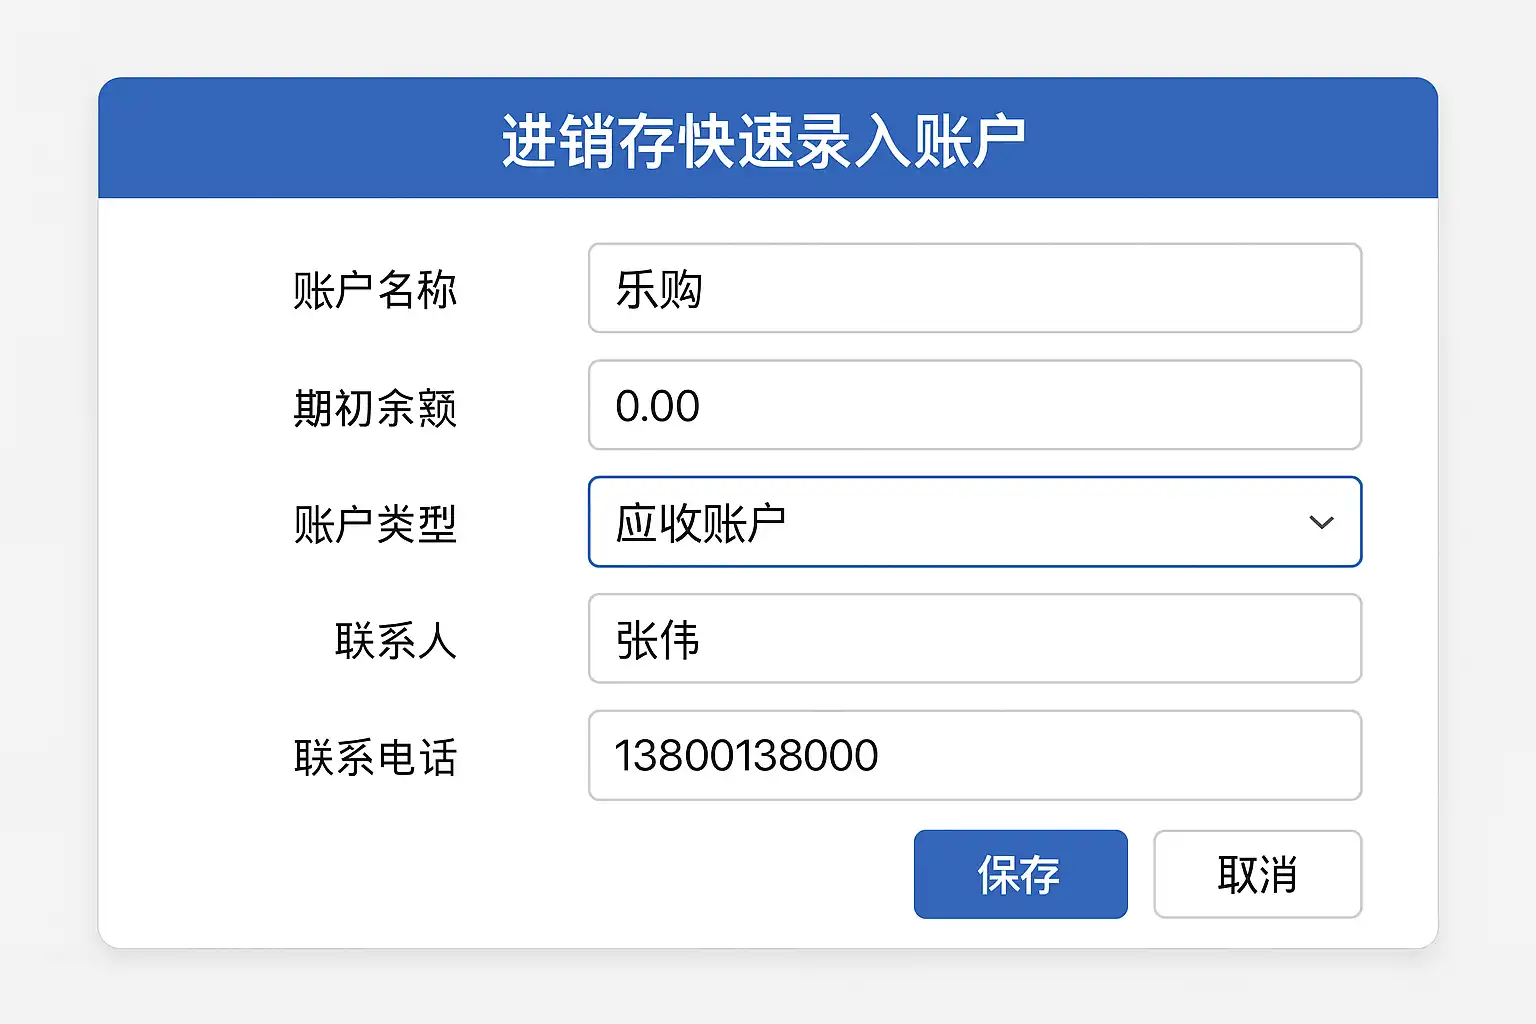1536x1024 pixels.
Task: Click the 期初余额 label text
Action: (375, 407)
